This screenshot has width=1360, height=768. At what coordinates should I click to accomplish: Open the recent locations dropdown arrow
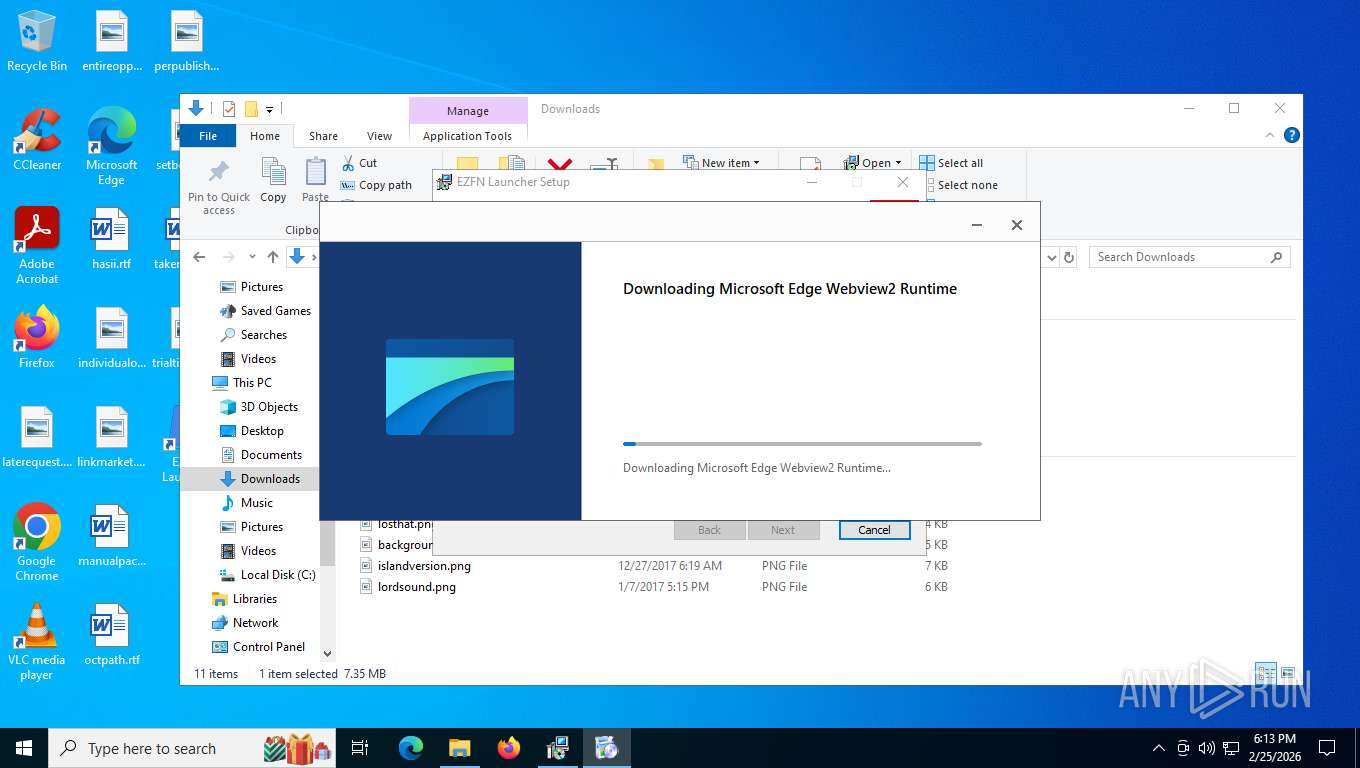pos(252,257)
